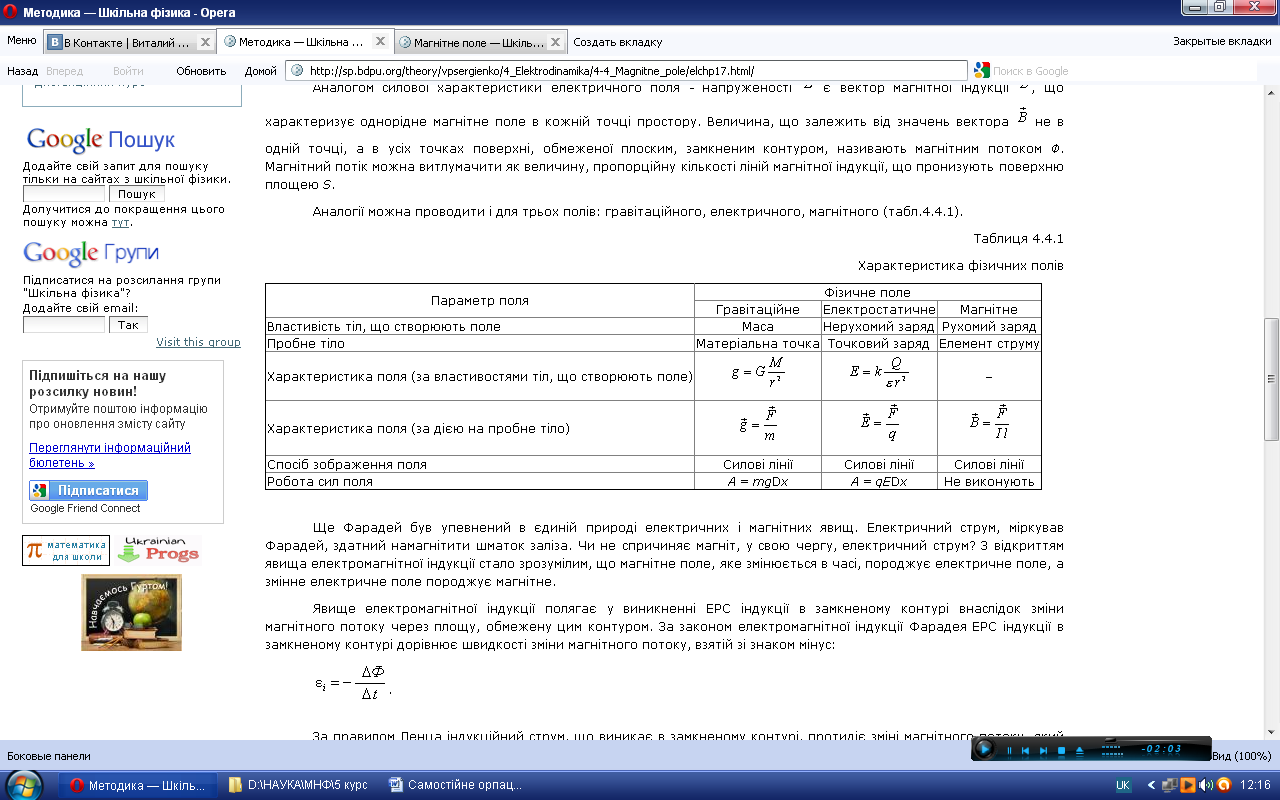Go back with the "Назад" button
The width and height of the screenshot is (1280, 800).
[22, 71]
